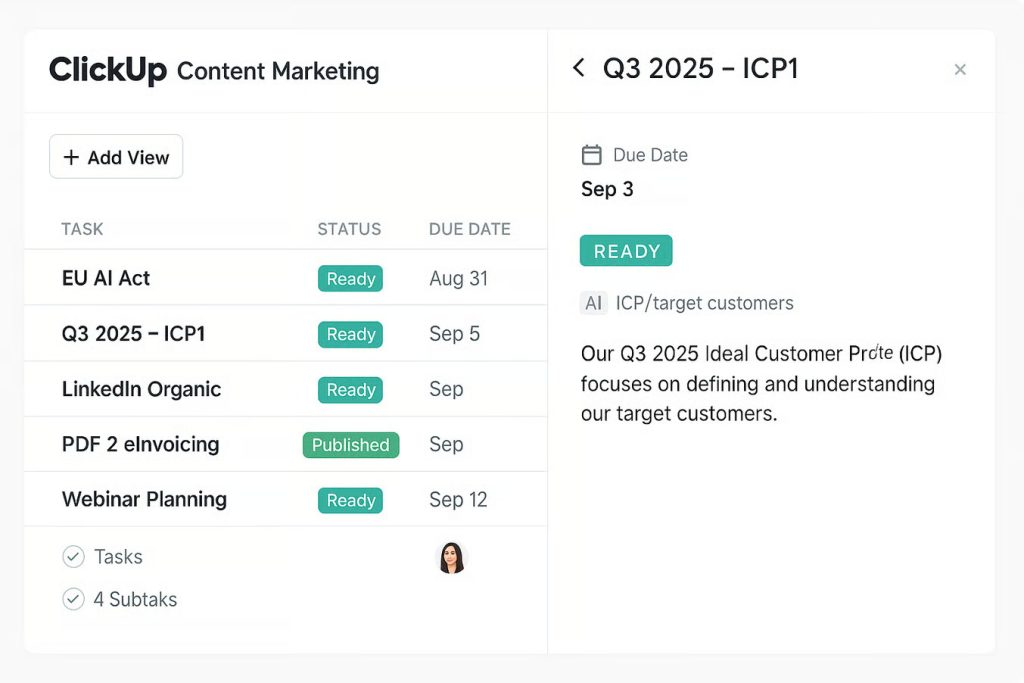1024x683 pixels.
Task: Open the Published status of PDF 2 eInvoicing
Action: (x=350, y=445)
